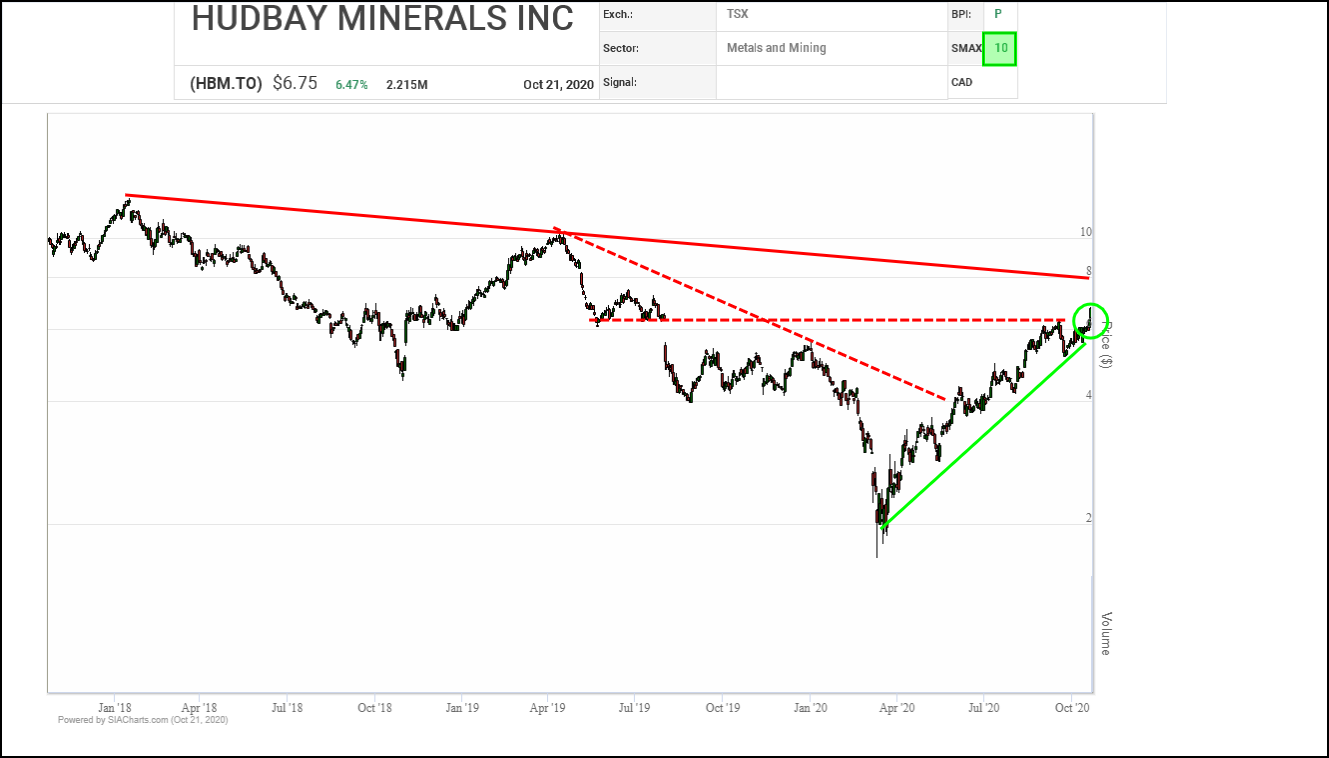The image size is (1329, 758).
Task: Click the vertical Volume axis label
Action: click(1106, 633)
